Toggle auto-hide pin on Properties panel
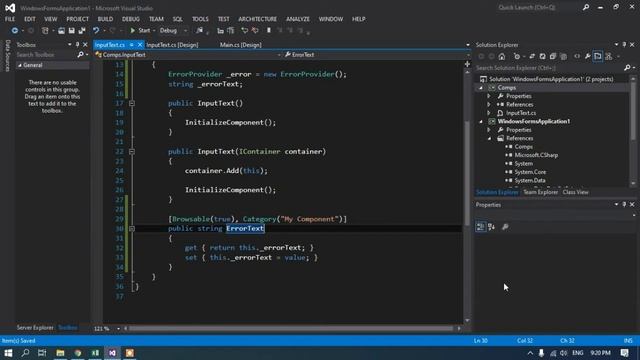The width and height of the screenshot is (640, 360). tap(624, 204)
